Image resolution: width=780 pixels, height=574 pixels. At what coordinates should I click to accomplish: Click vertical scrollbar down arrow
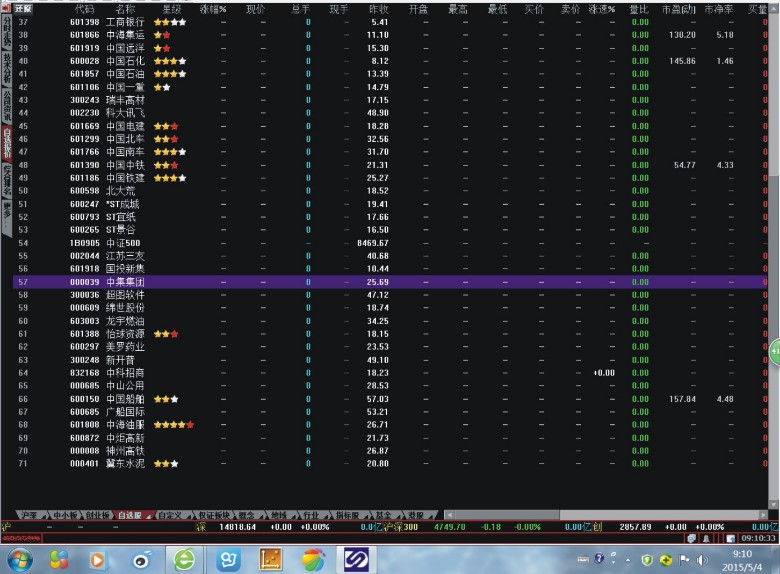click(x=774, y=504)
